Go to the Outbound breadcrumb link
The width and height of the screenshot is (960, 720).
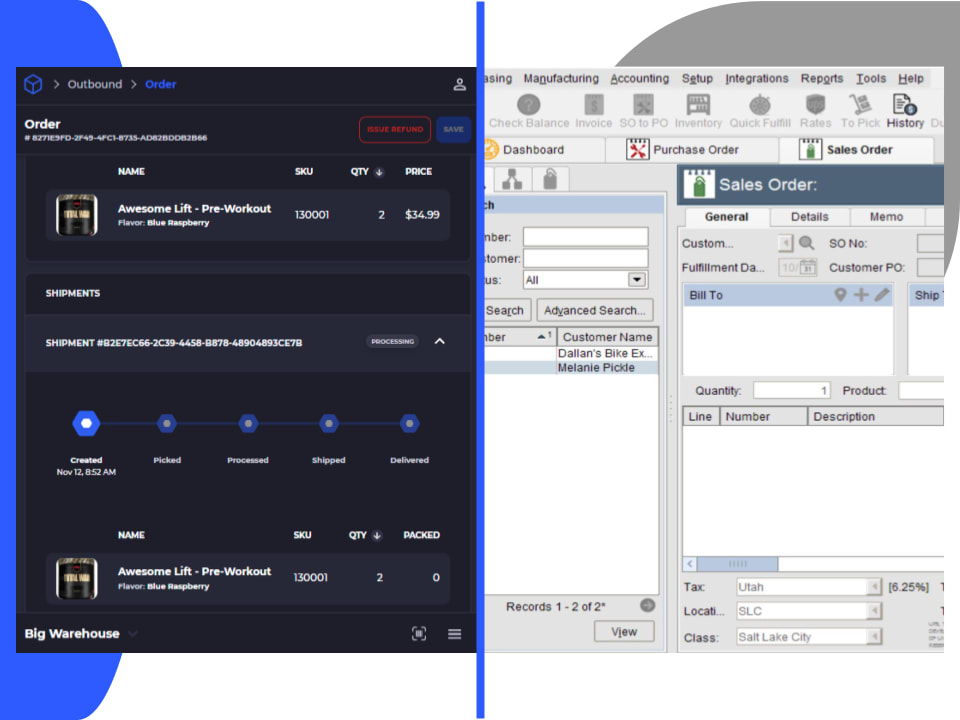(95, 84)
